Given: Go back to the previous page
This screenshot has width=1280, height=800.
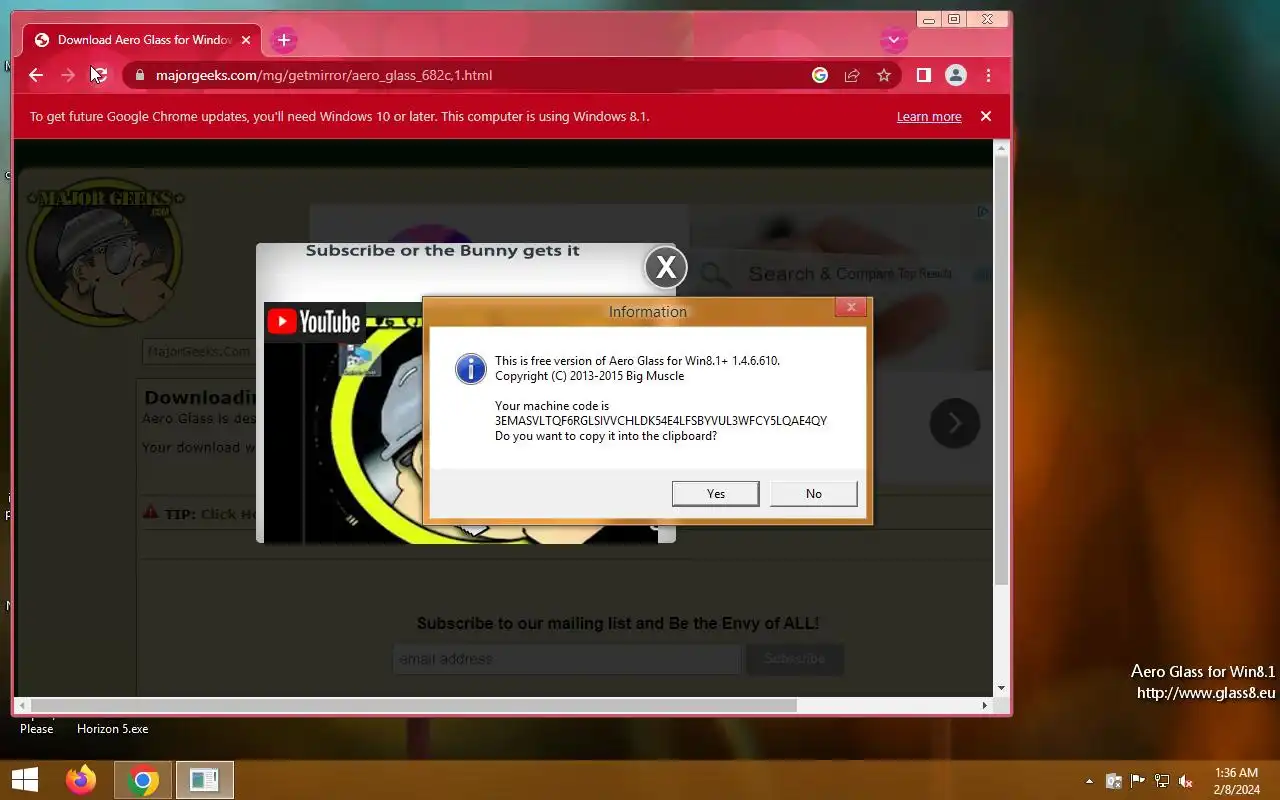Looking at the screenshot, I should tap(36, 75).
